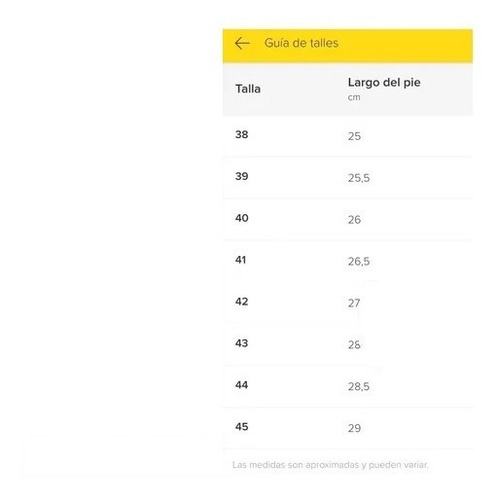Screen dimensions: 497x500
Task: Select size 42 row
Action: click(348, 302)
